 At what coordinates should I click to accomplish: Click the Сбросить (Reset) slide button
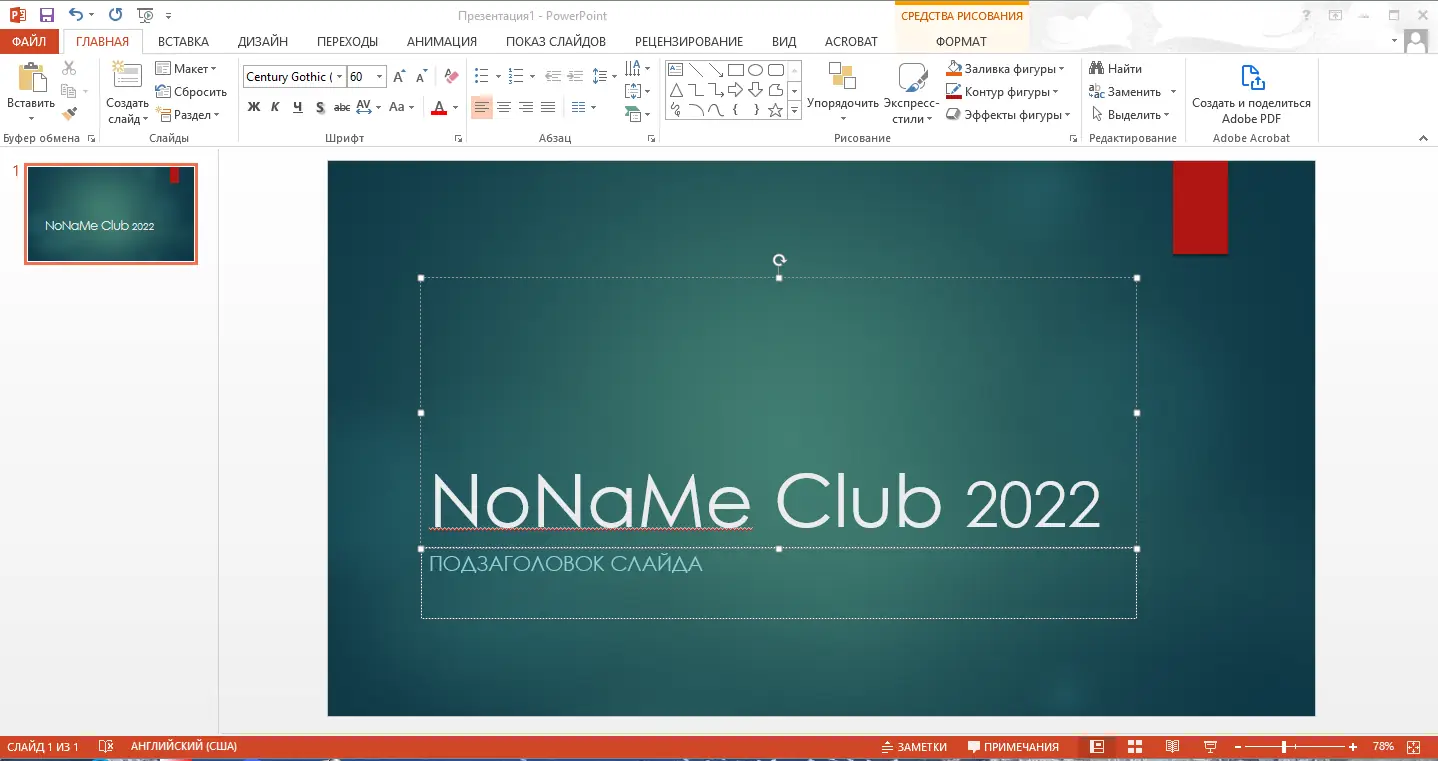coord(191,91)
